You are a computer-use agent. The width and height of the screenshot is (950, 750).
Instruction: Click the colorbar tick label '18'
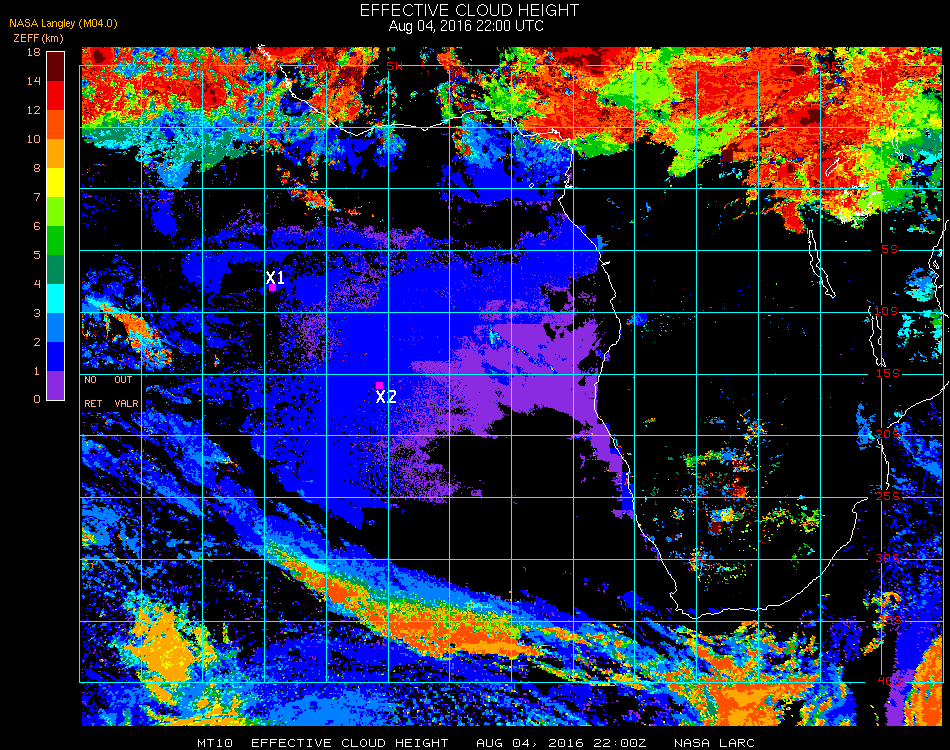point(34,52)
